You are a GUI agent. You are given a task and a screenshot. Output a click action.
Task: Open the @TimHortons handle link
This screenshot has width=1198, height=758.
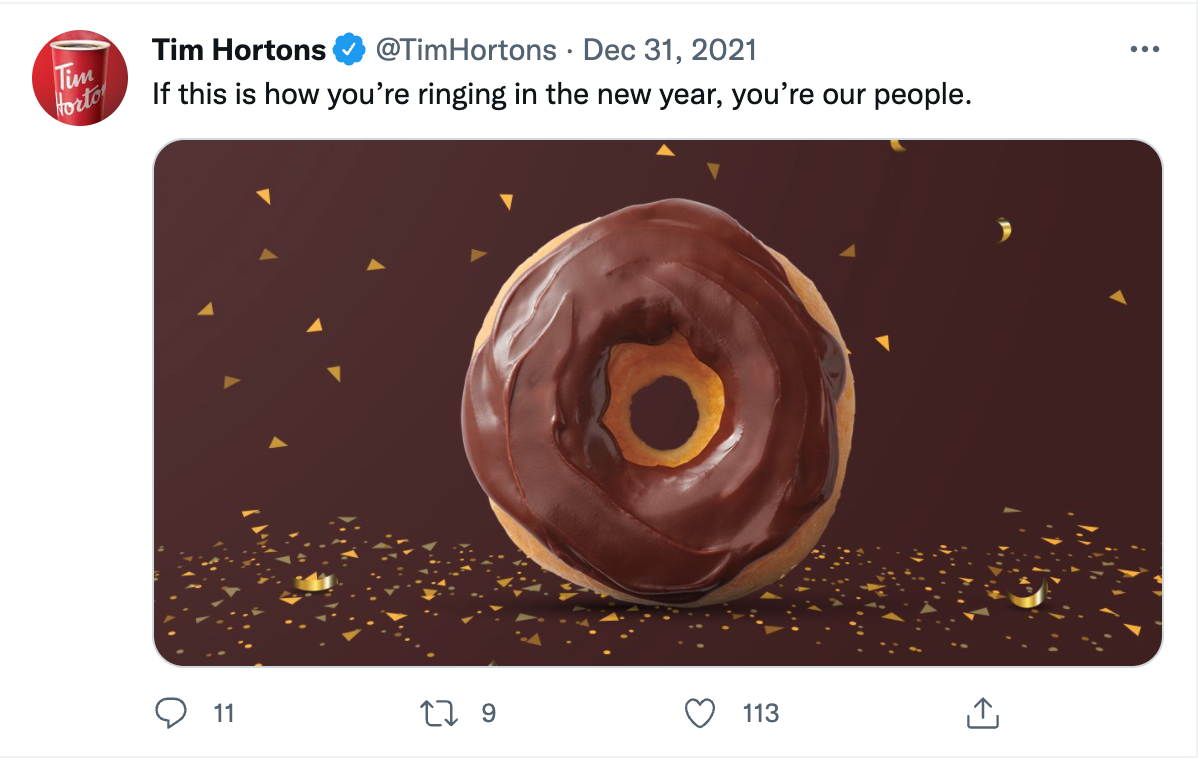coord(466,50)
